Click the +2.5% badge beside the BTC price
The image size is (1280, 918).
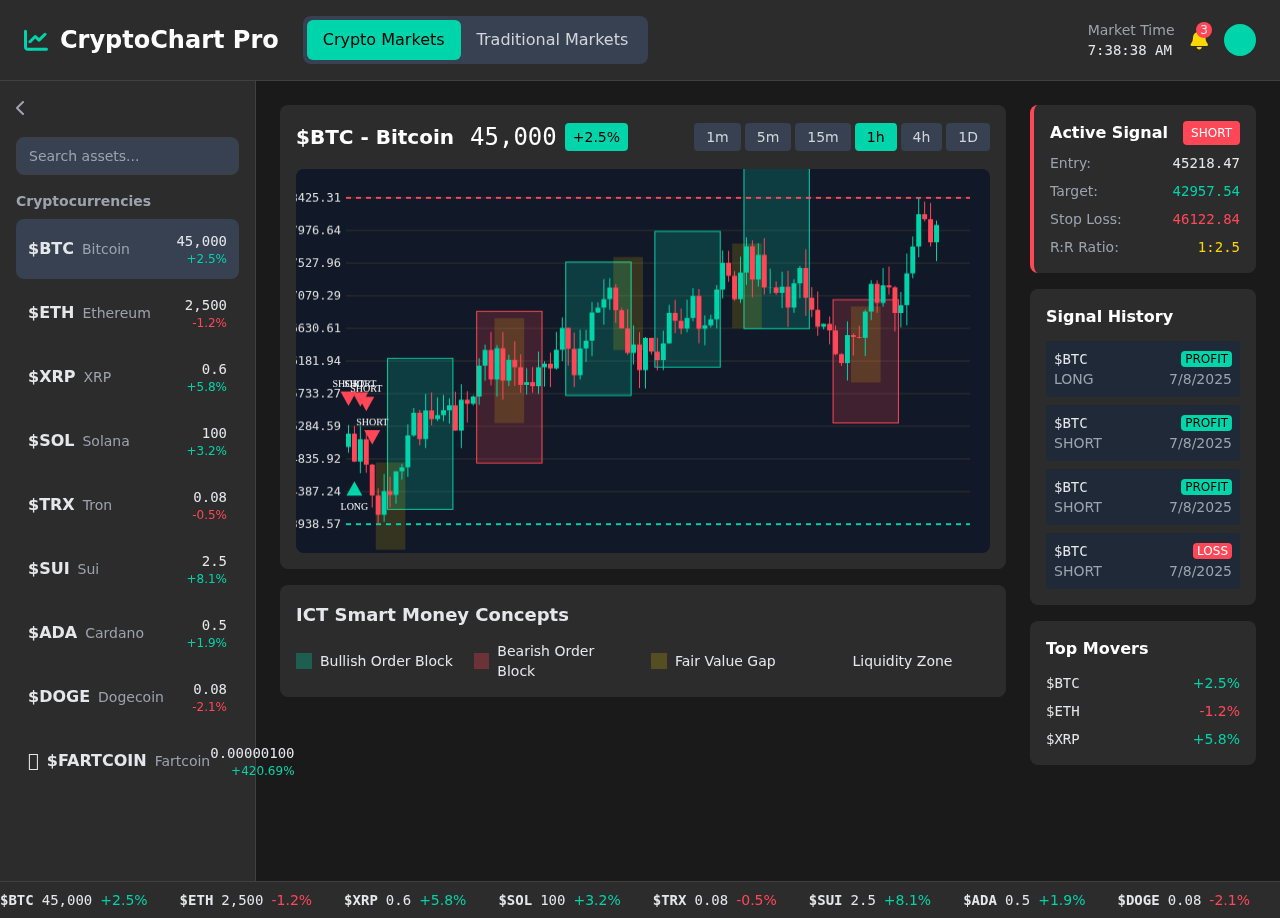[596, 137]
